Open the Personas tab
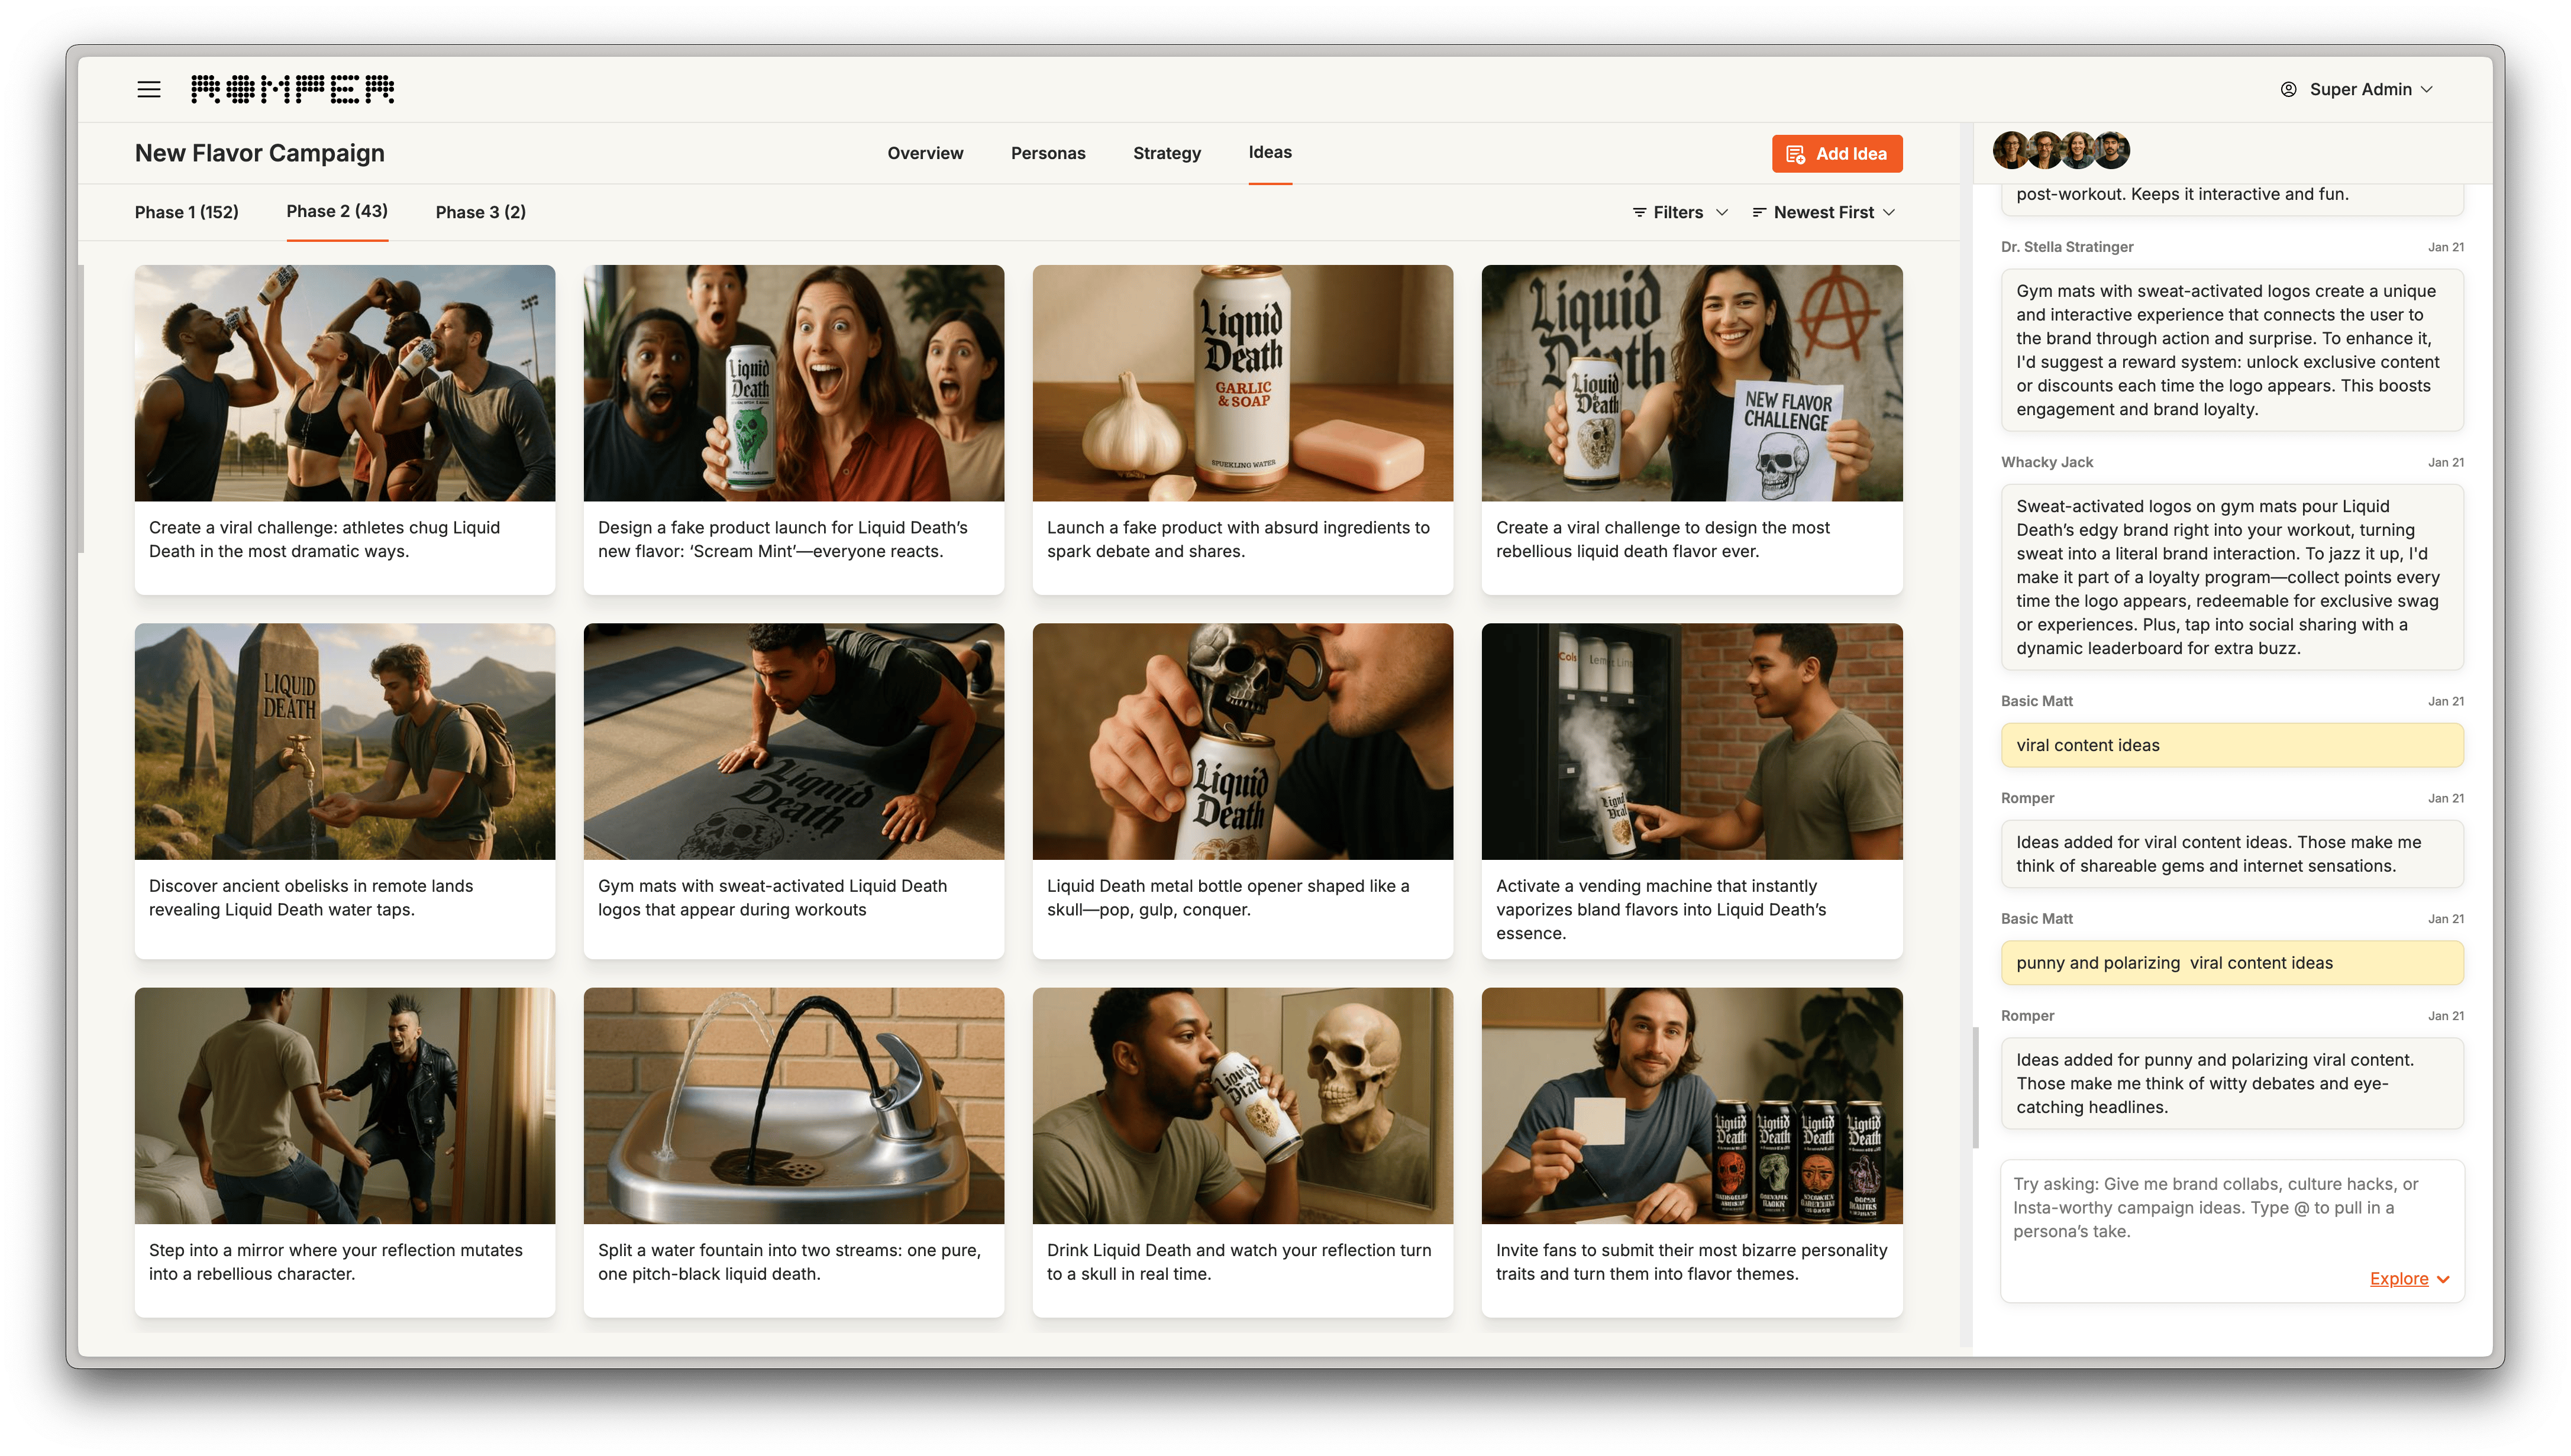 1048,154
